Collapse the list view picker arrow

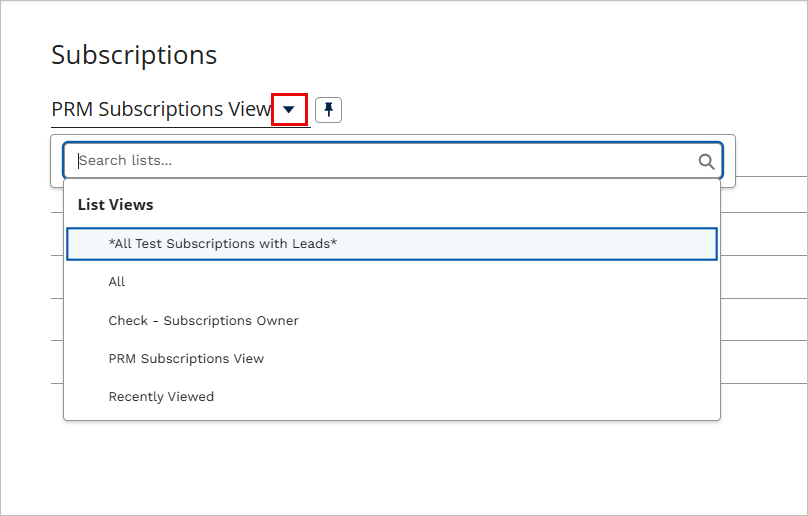point(289,109)
